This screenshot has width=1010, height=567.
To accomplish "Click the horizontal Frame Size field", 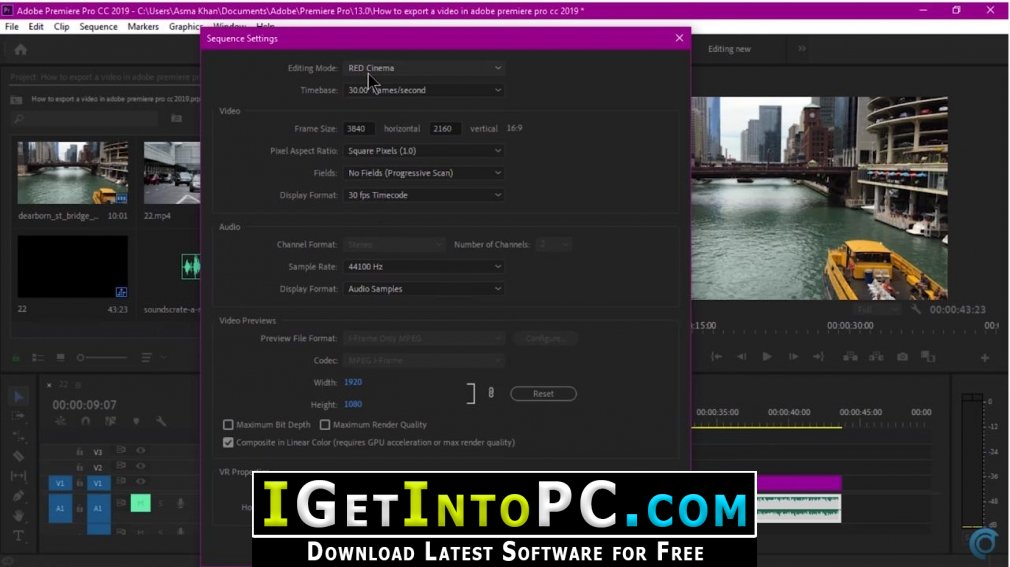I will click(359, 129).
